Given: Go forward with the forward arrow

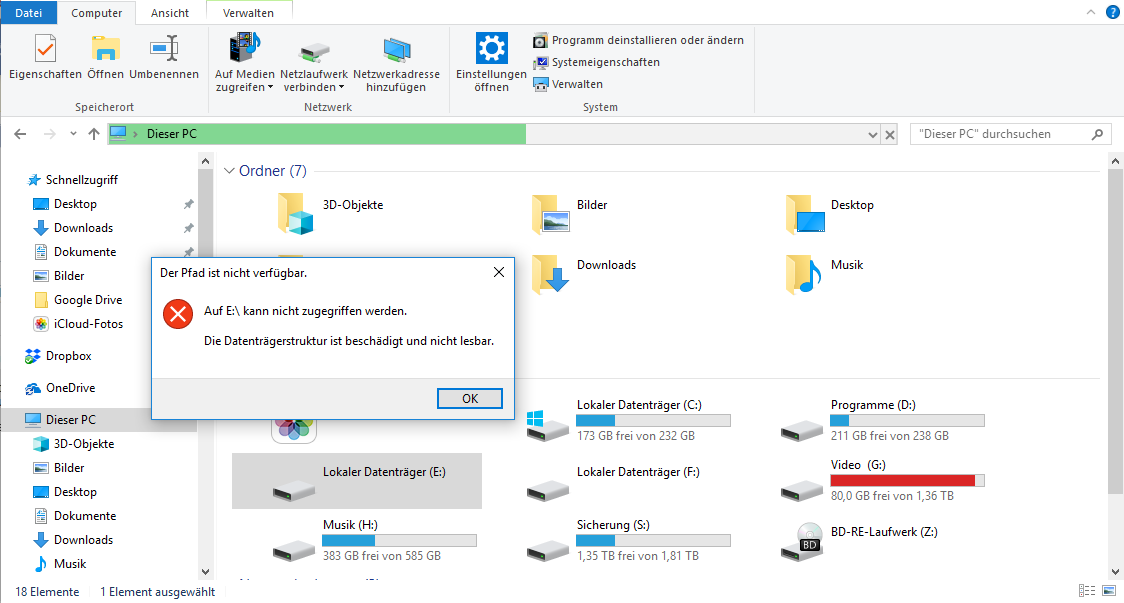Looking at the screenshot, I should point(49,134).
